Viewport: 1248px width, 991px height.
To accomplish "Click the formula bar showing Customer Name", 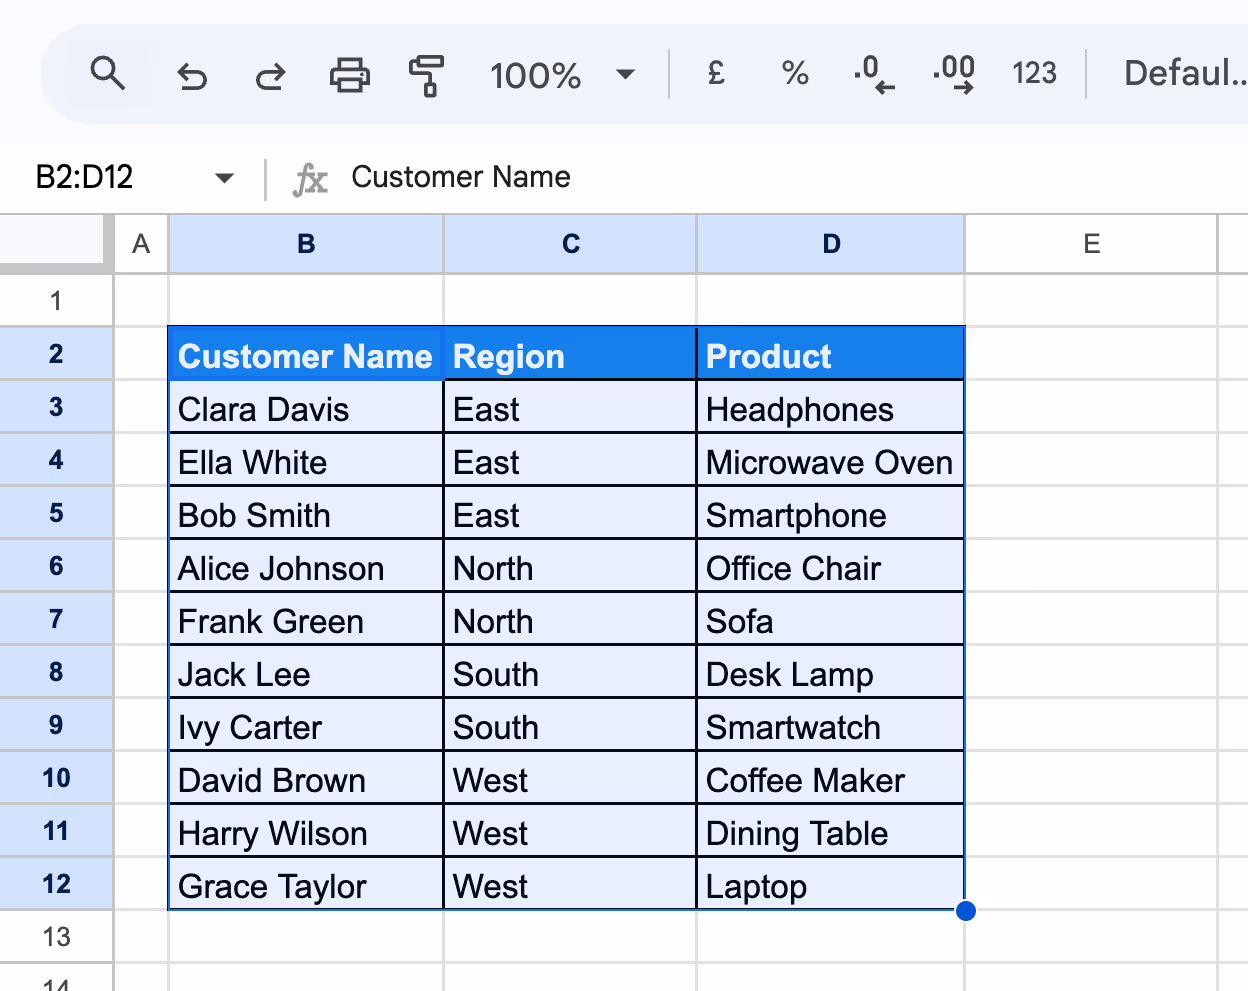I will click(x=460, y=177).
